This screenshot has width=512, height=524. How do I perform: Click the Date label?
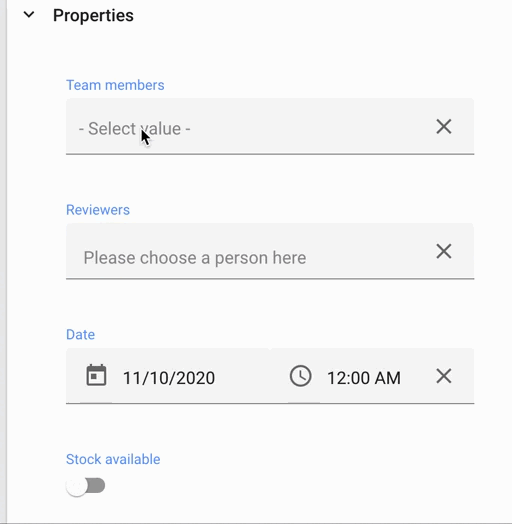coord(80,335)
